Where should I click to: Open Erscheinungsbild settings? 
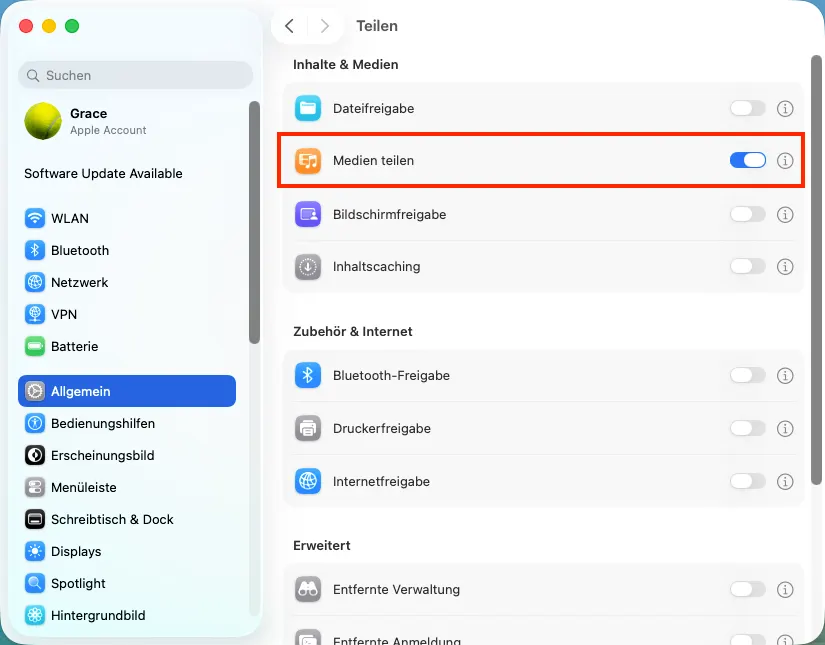pyautogui.click(x=126, y=456)
